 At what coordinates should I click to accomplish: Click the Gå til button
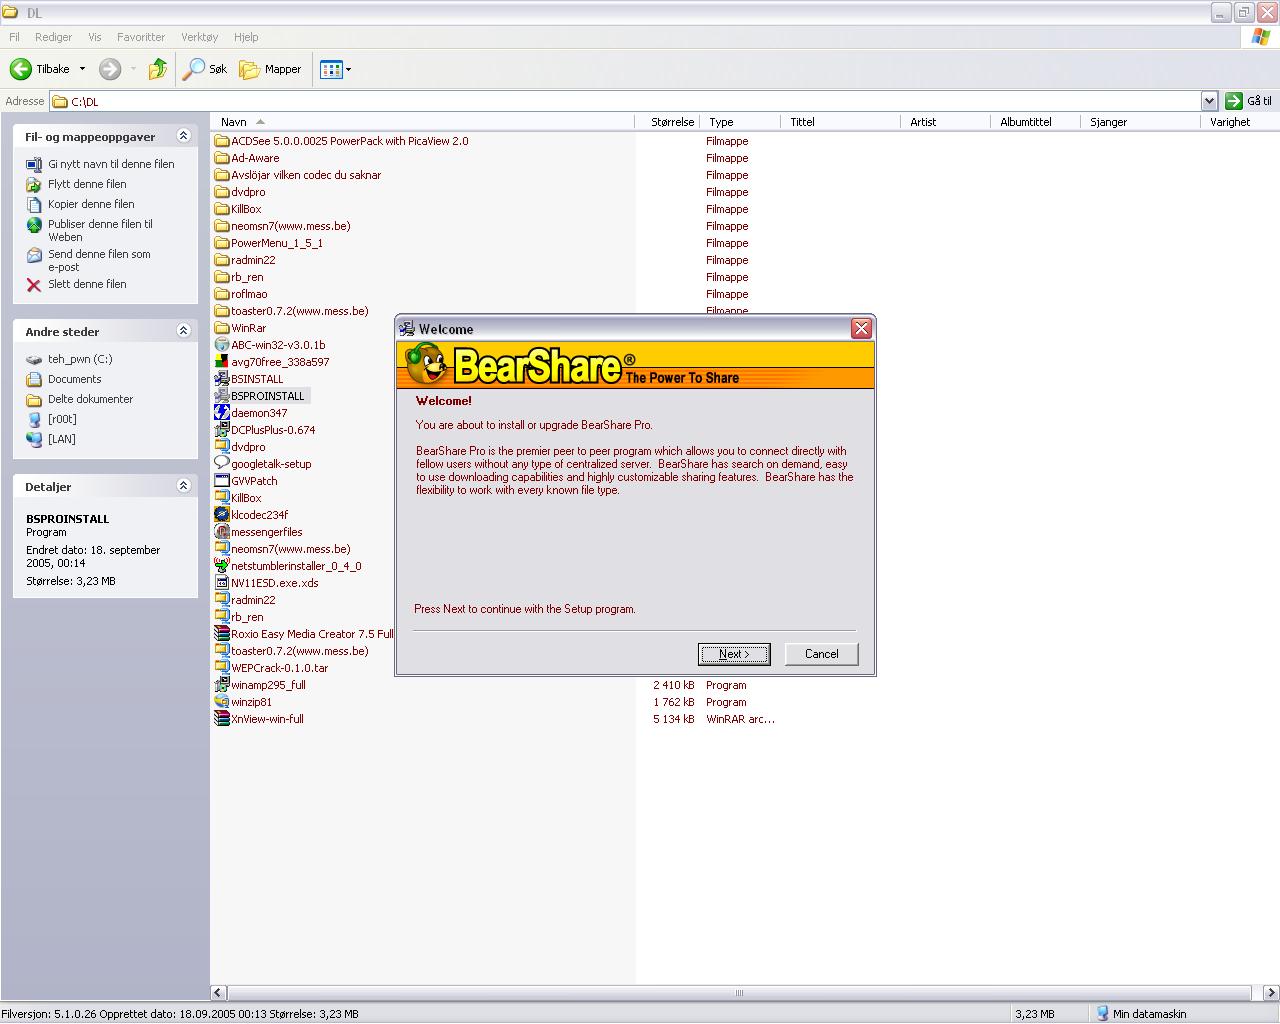pos(1249,101)
